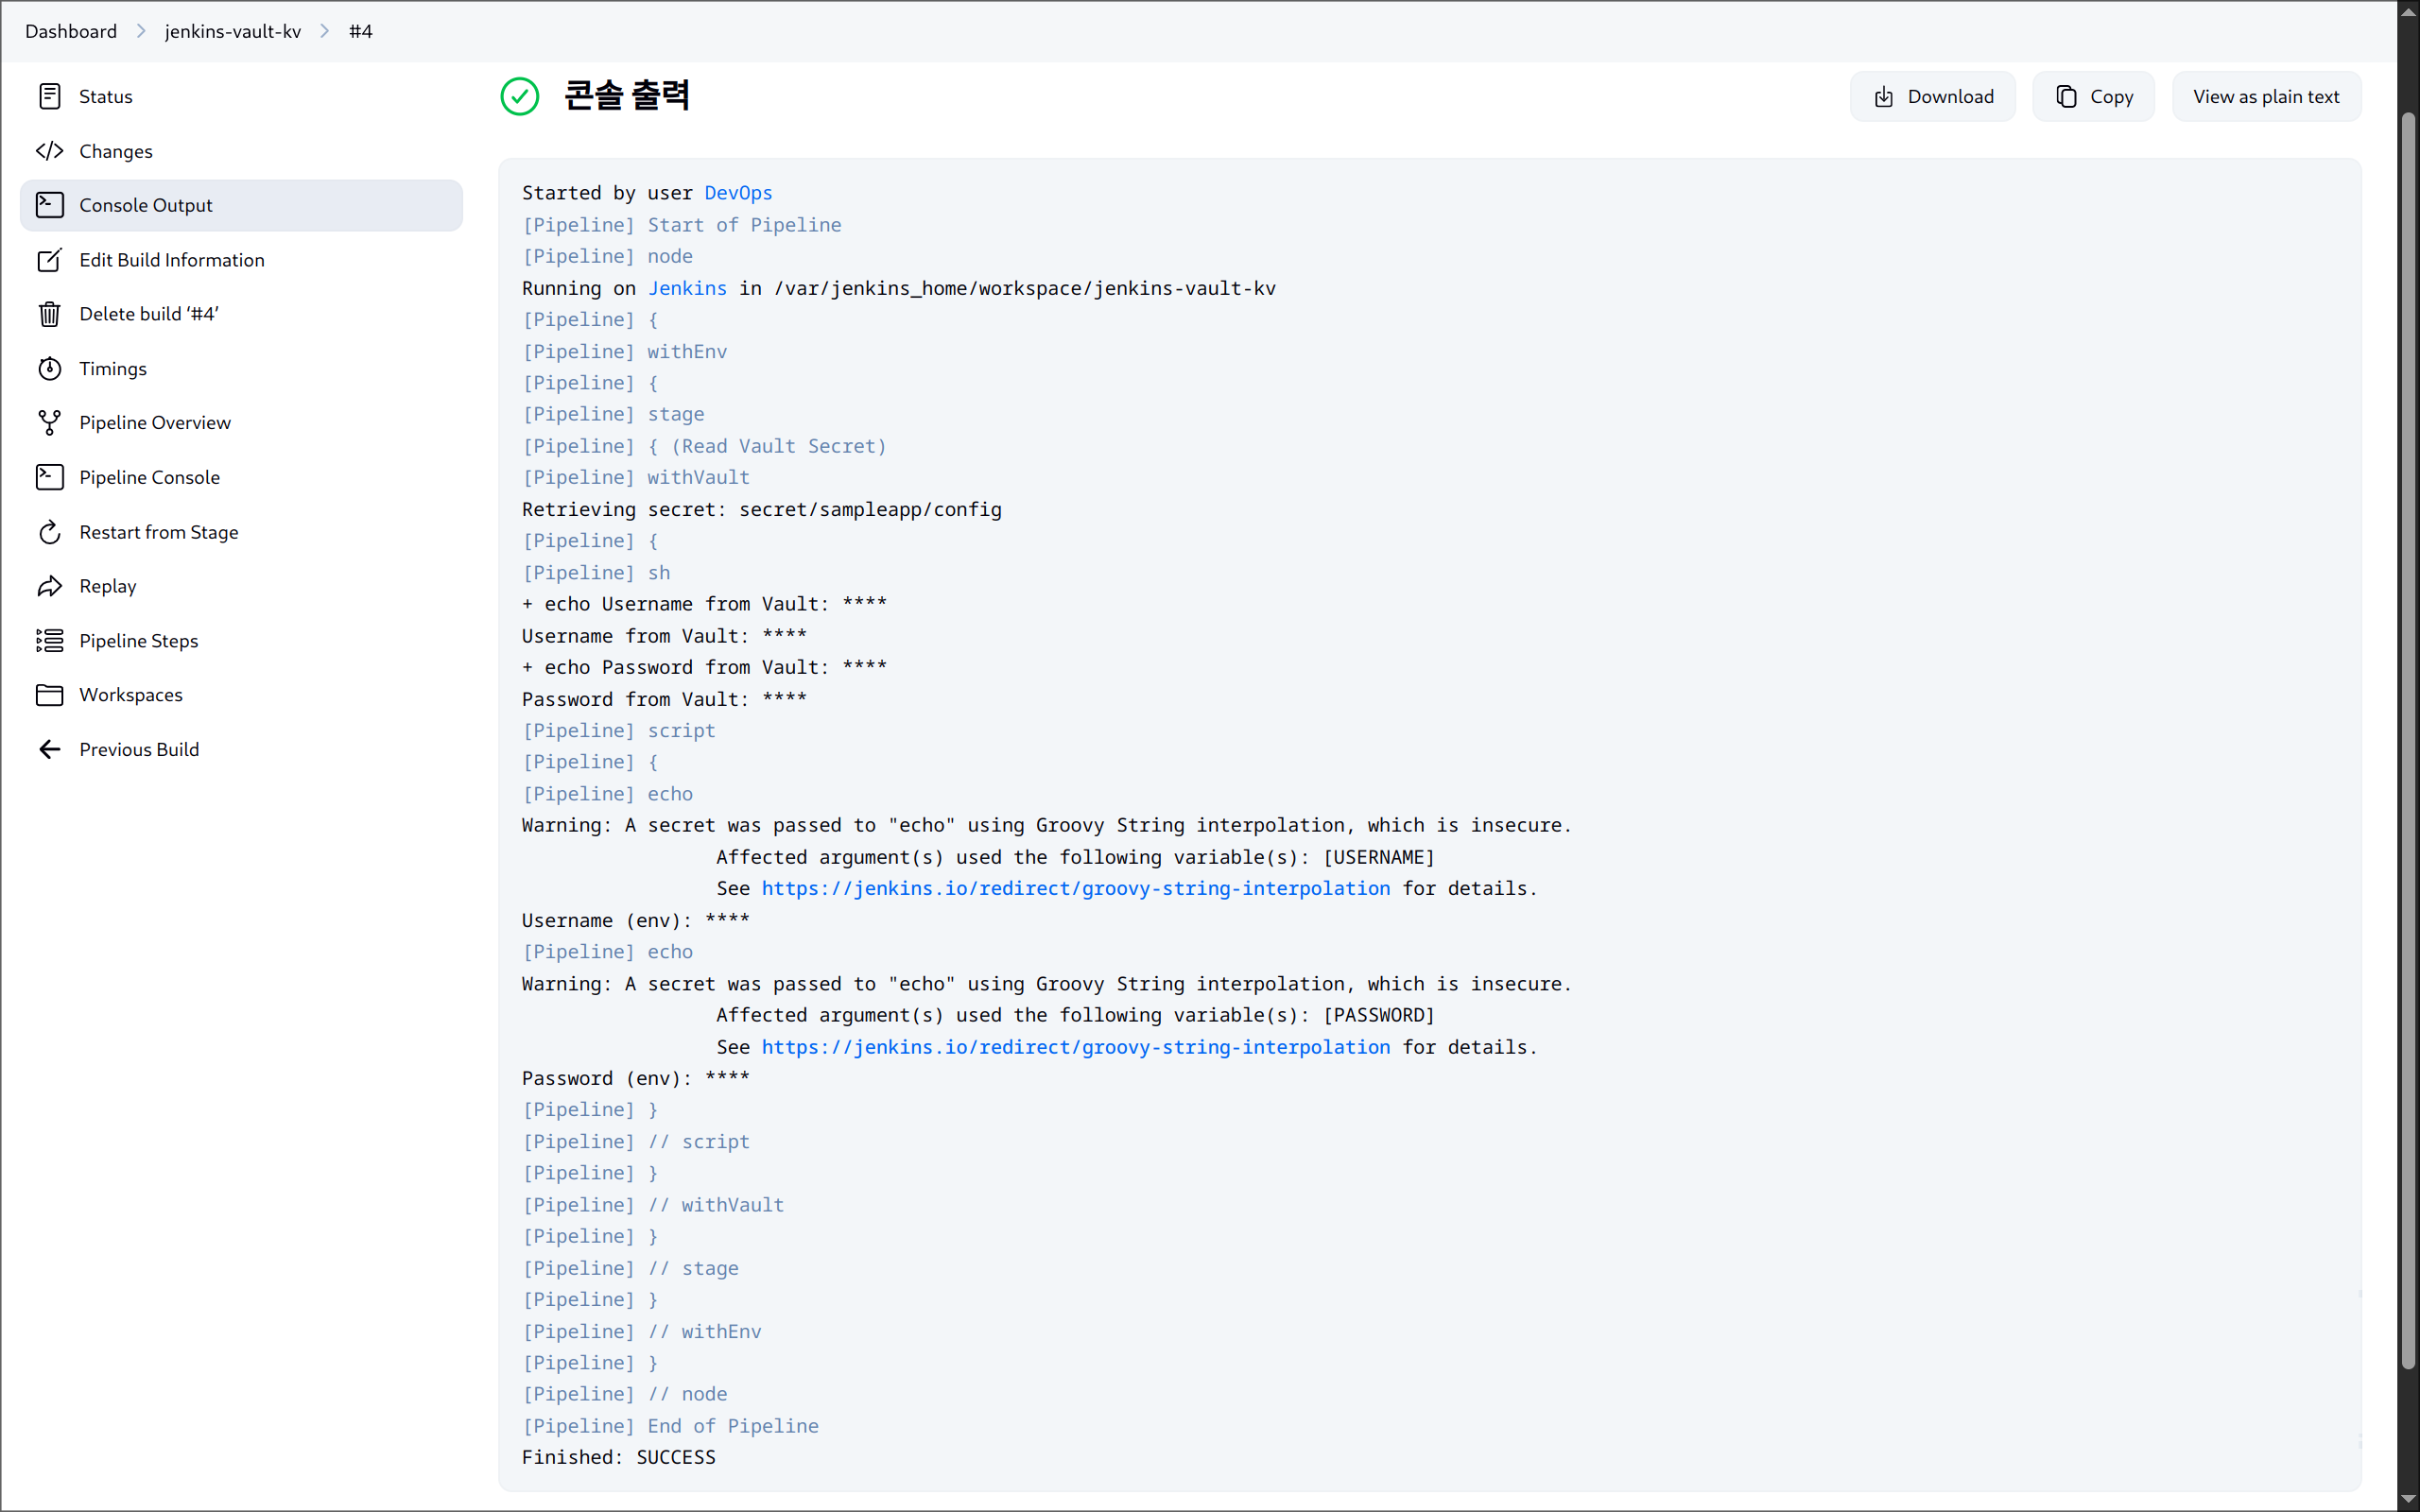Open groovy-string-interpolation link under USERNAME warning
The height and width of the screenshot is (1512, 2420).
click(1075, 888)
